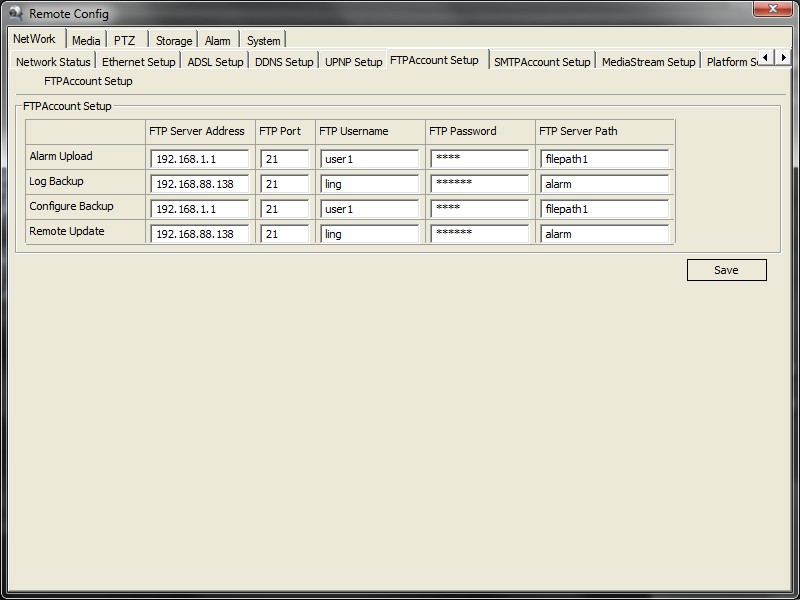Open the Storage tab
The height and width of the screenshot is (600, 800).
174,41
